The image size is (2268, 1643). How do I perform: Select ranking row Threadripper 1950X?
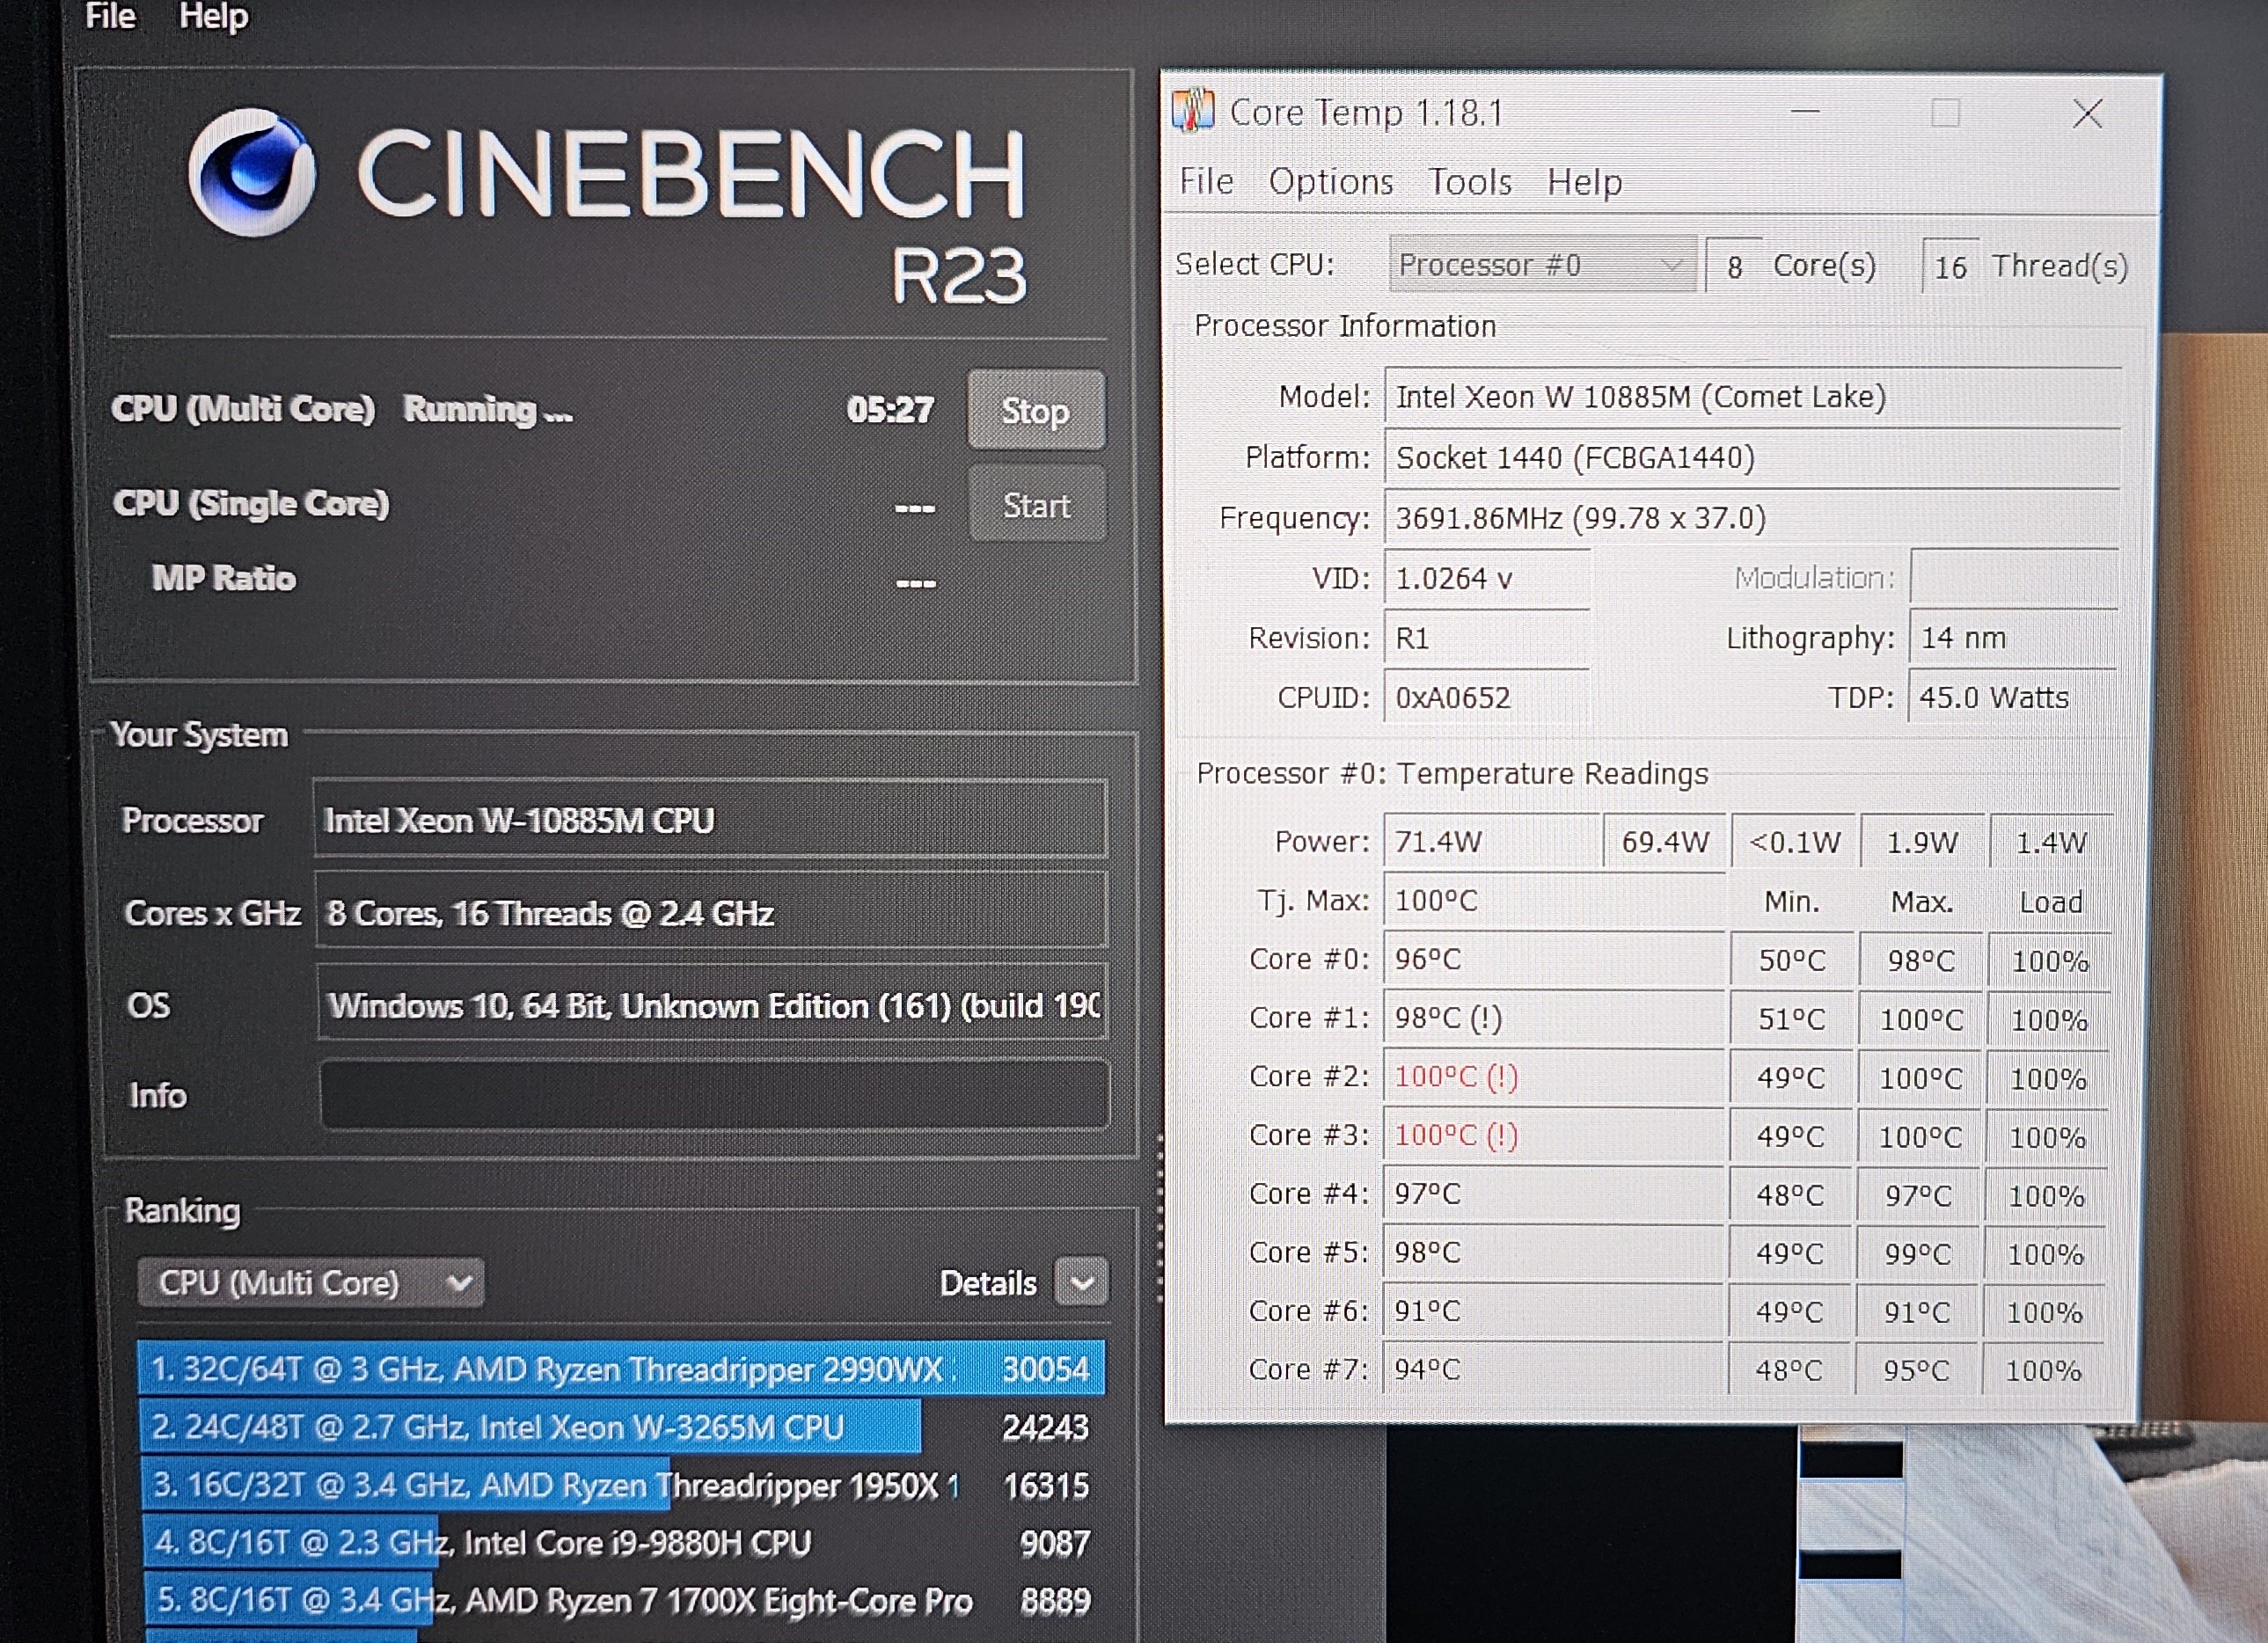point(621,1485)
